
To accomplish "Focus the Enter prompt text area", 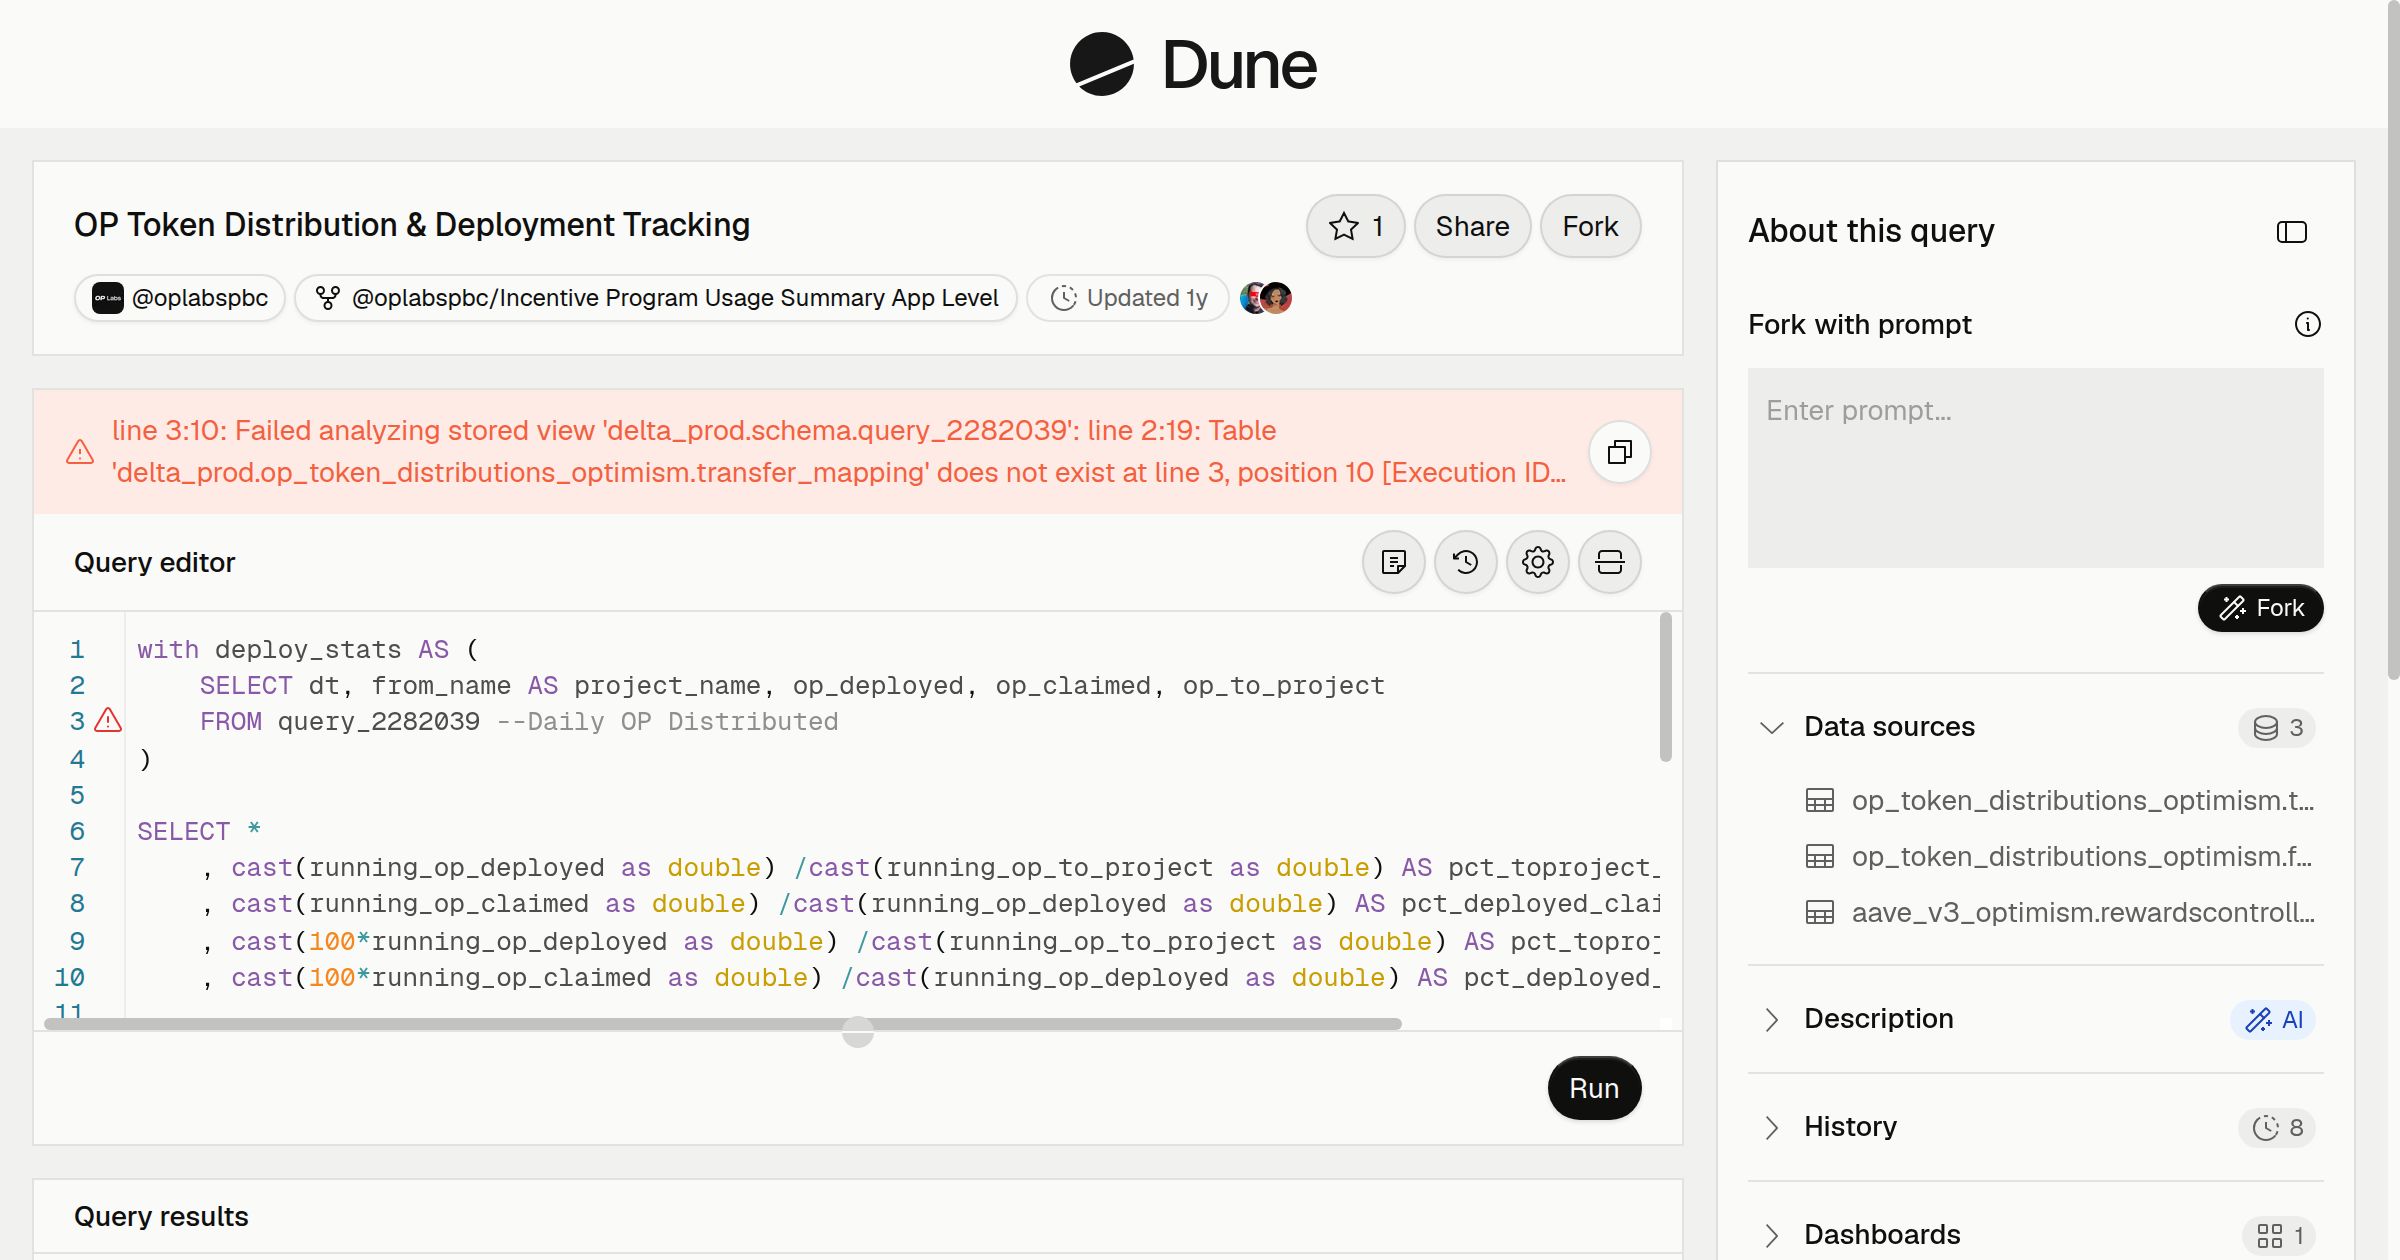I will [2035, 468].
